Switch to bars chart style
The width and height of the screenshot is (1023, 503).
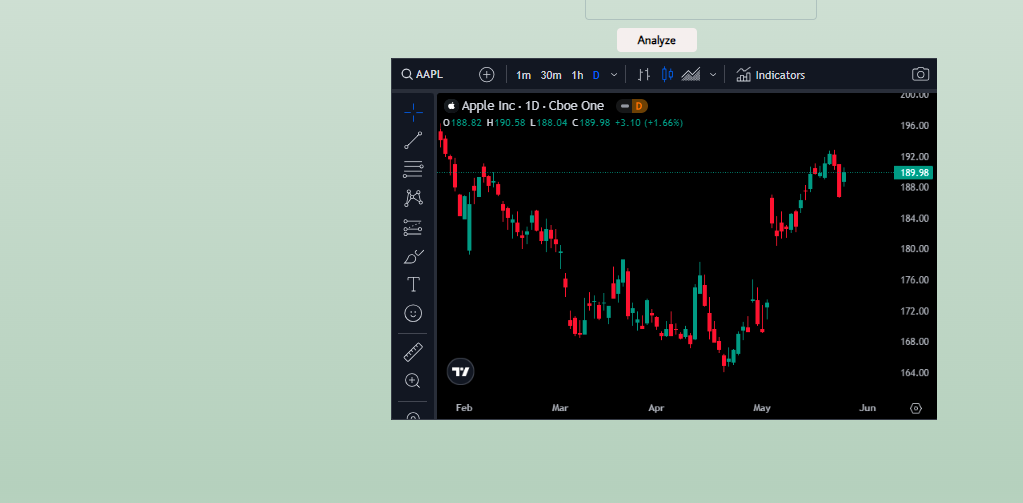(x=644, y=74)
